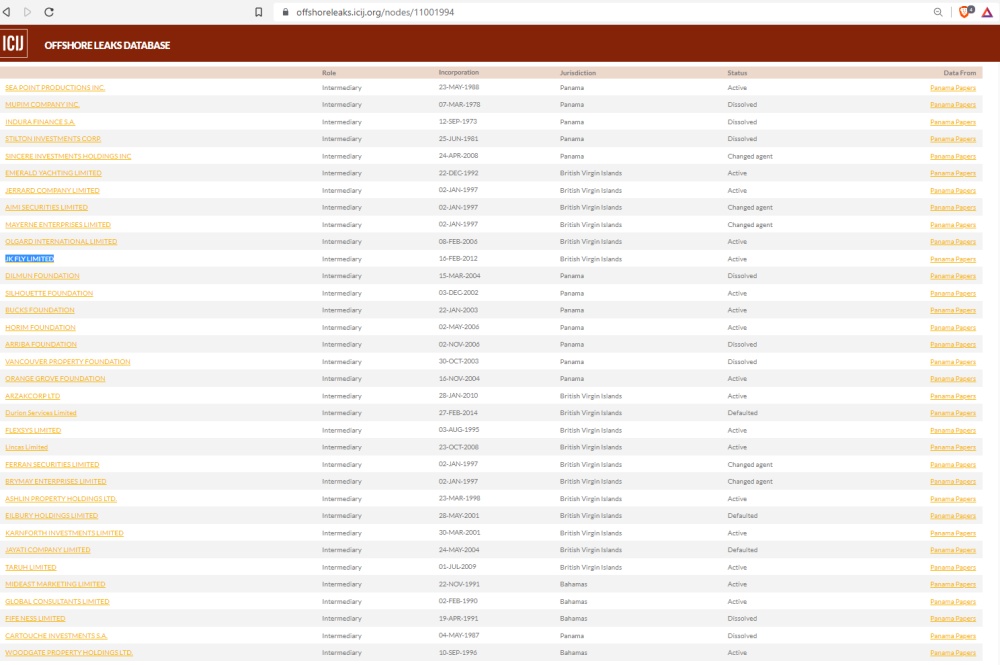This screenshot has height=665, width=1000.
Task: Open the JK FLY LIMITED entry
Action: [x=29, y=259]
